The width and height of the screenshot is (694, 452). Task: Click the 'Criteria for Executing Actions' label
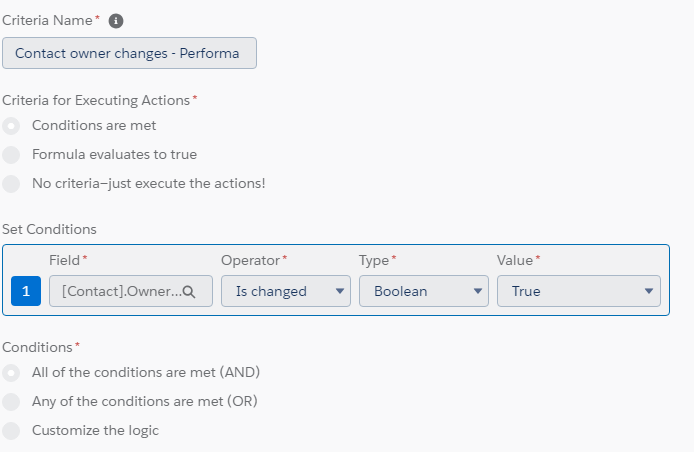pyautogui.click(x=96, y=100)
